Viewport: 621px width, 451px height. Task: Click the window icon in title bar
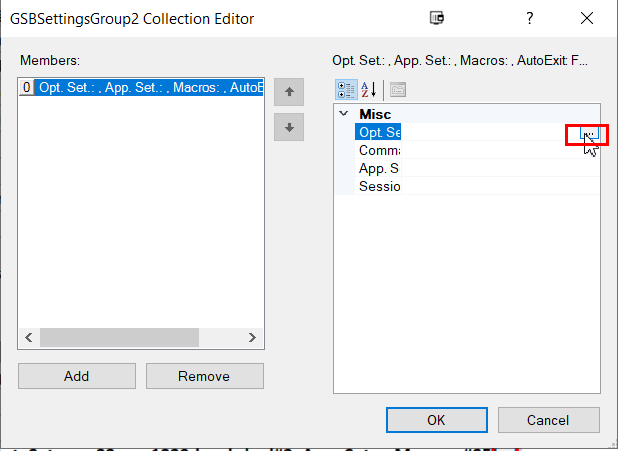tap(436, 19)
